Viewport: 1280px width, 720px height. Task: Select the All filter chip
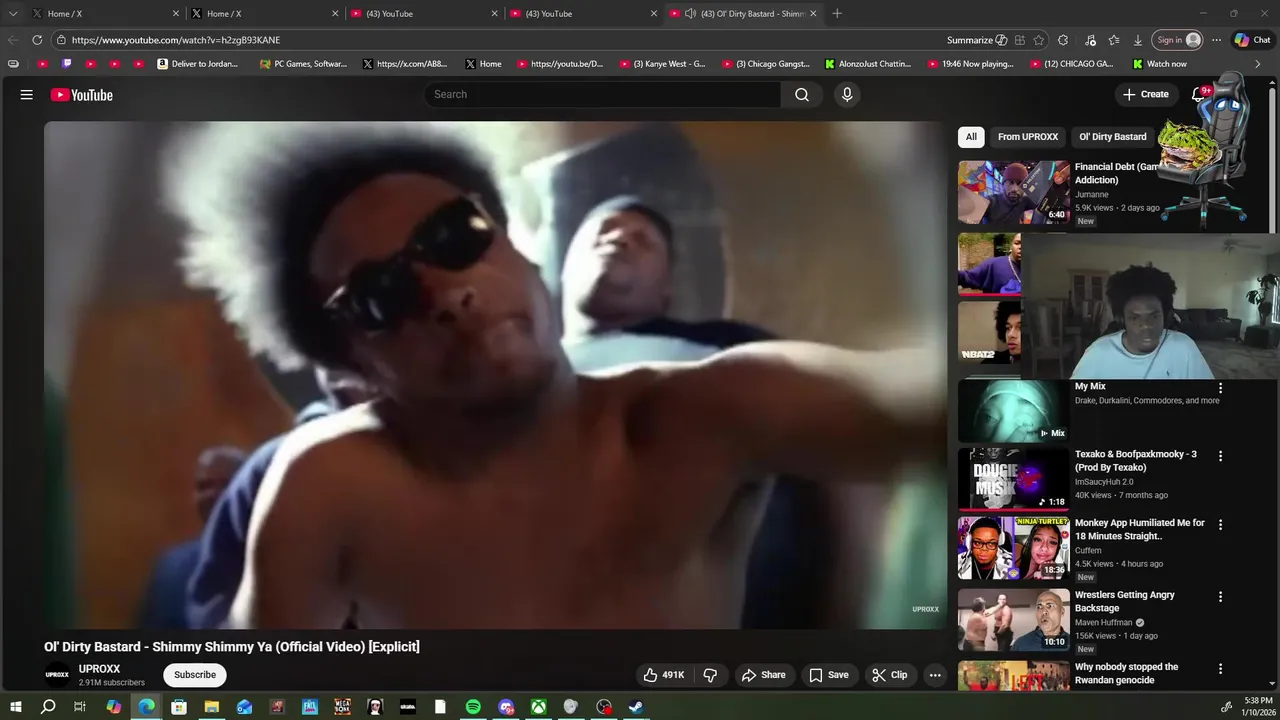971,137
